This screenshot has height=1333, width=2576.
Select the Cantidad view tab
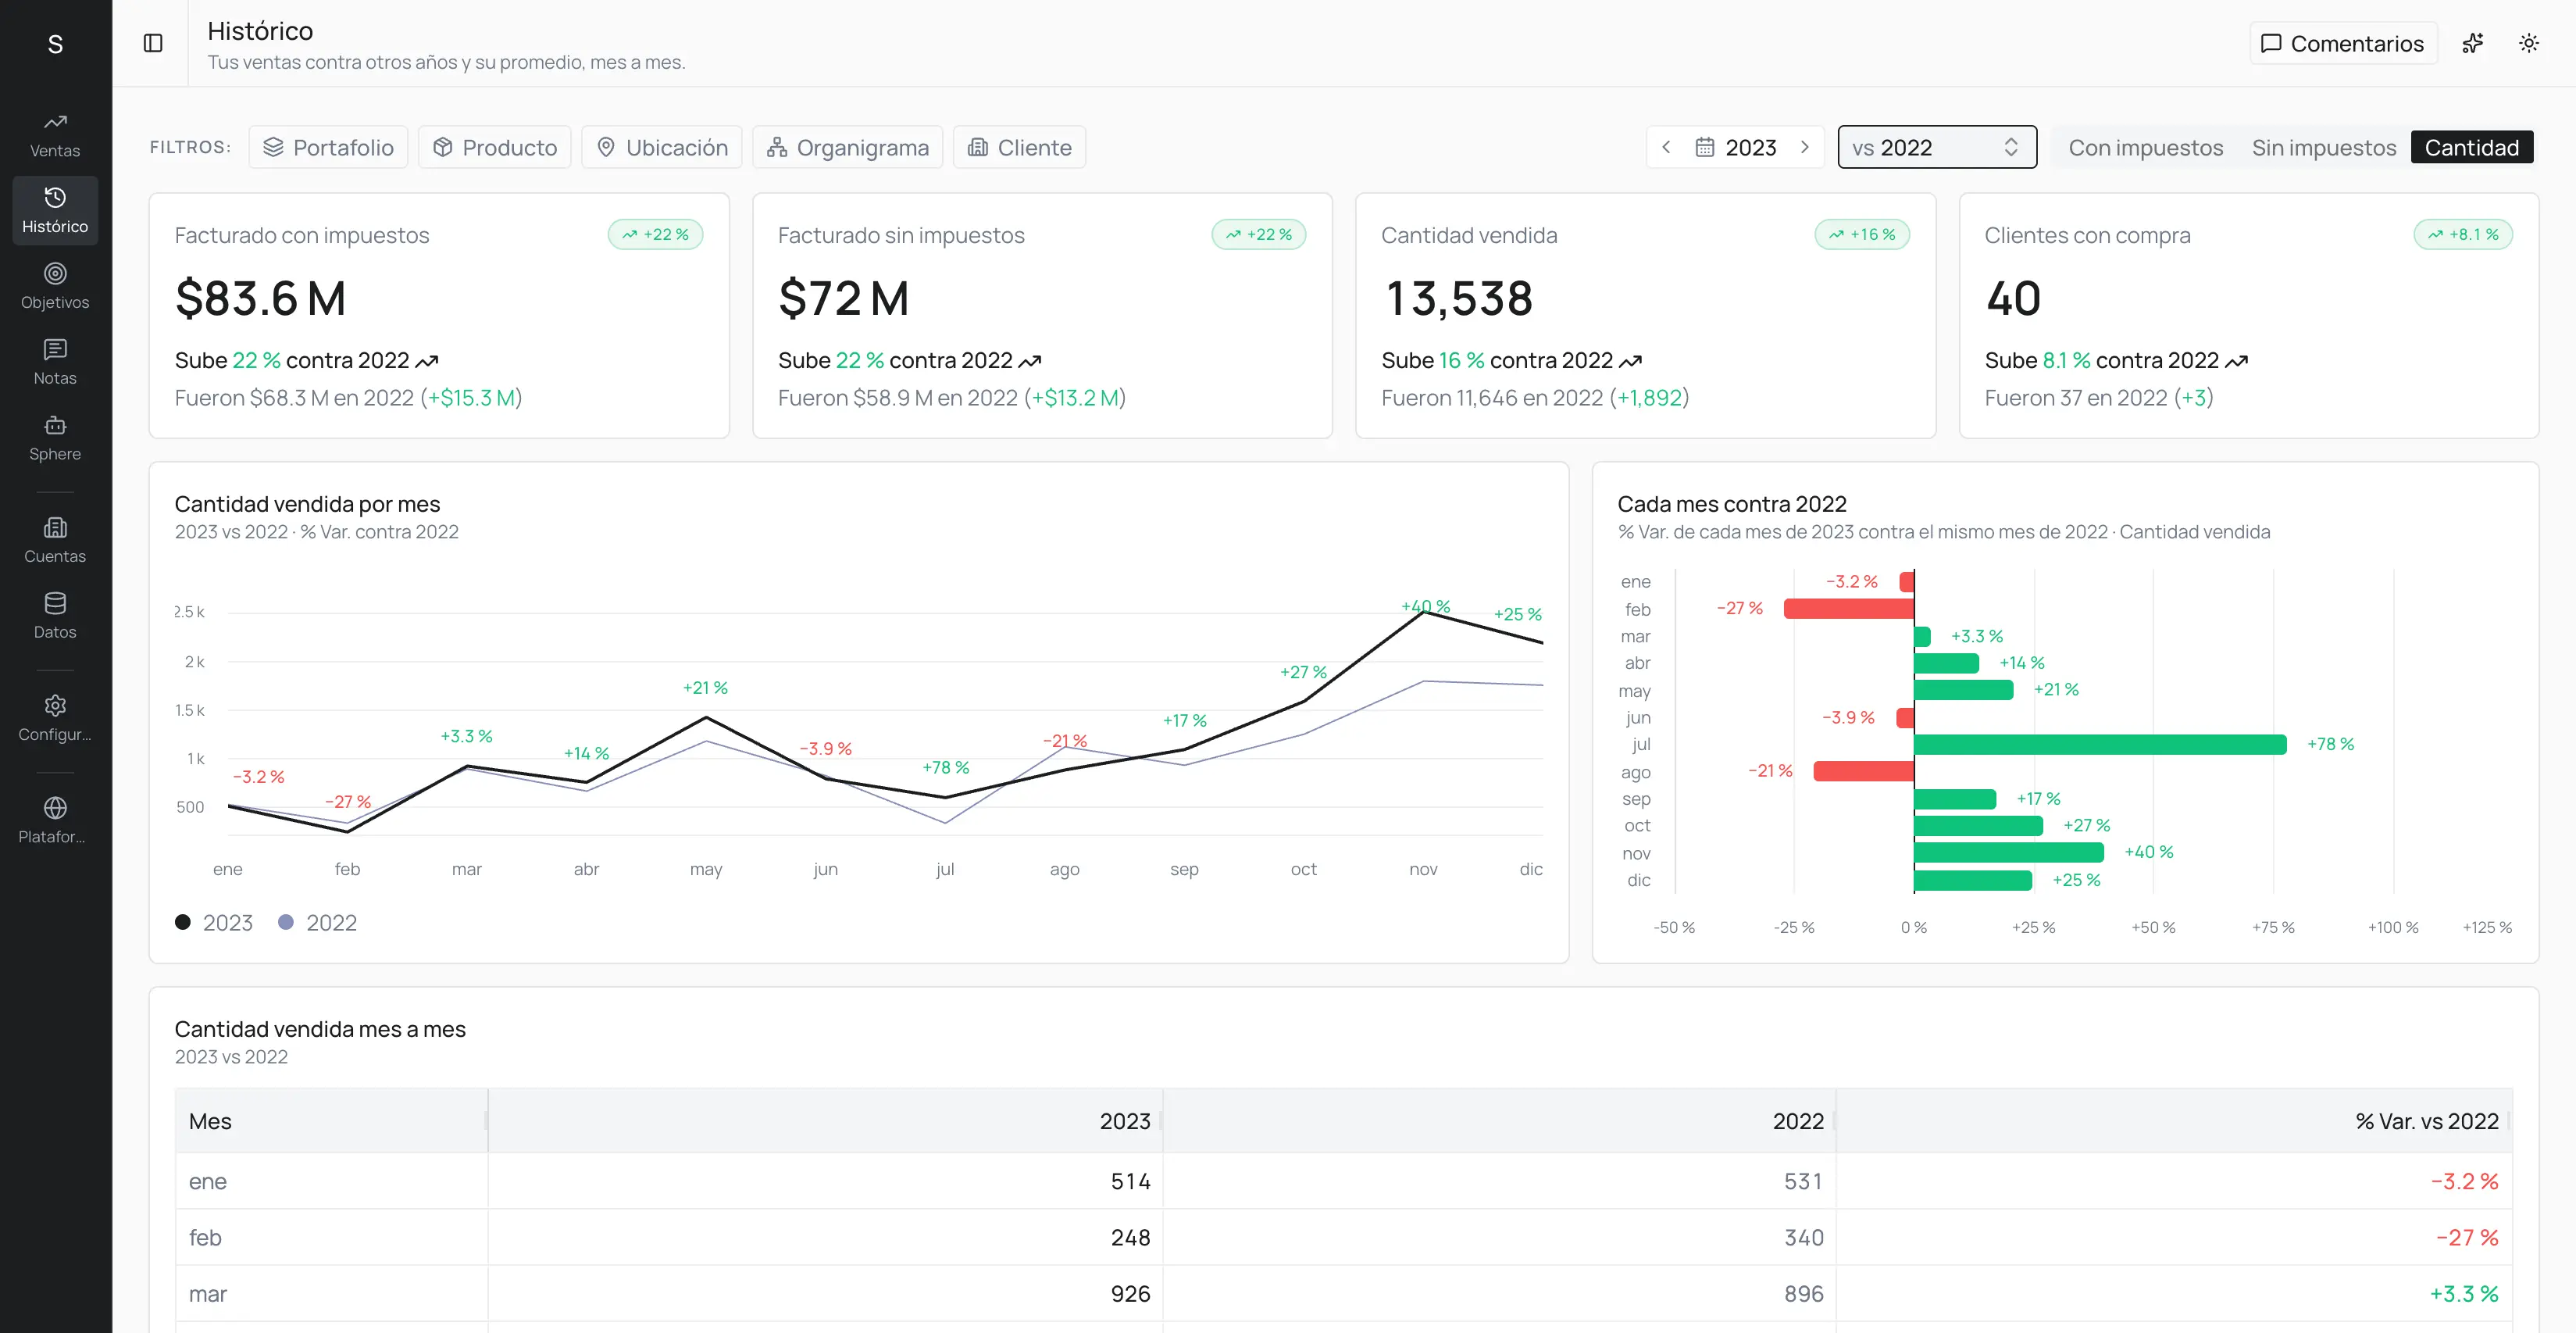point(2471,147)
